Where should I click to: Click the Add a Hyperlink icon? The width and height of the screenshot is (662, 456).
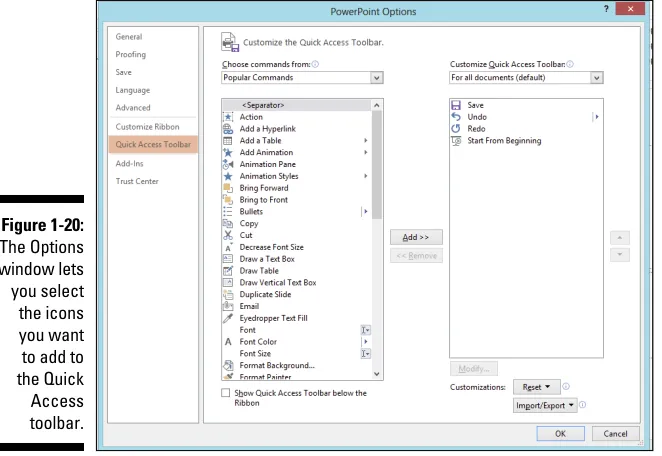pyautogui.click(x=228, y=129)
